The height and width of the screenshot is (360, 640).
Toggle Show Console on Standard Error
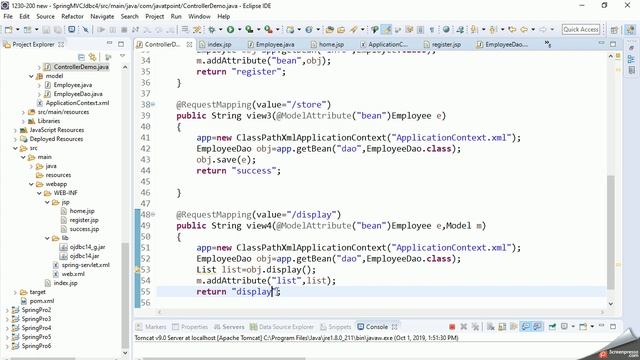(538, 327)
